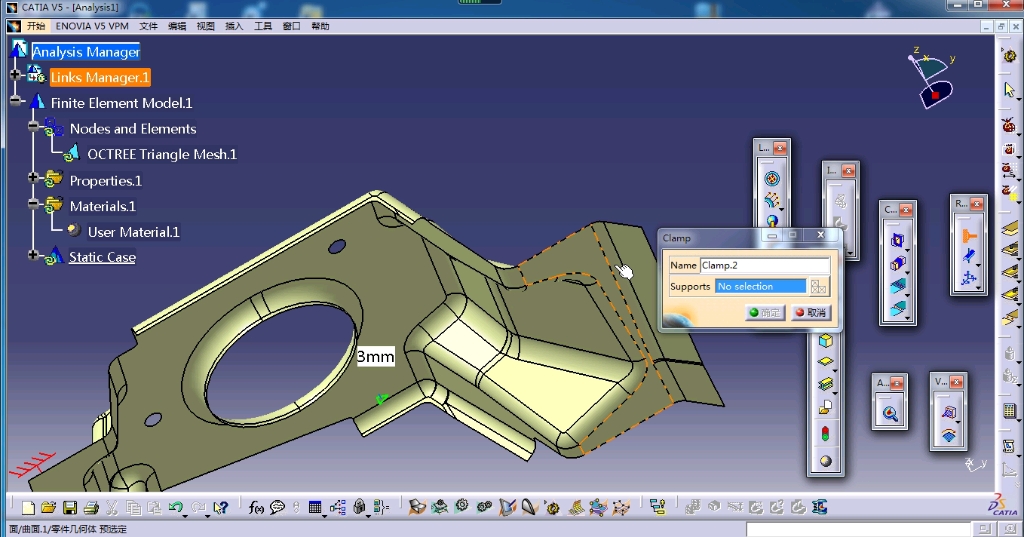The height and width of the screenshot is (537, 1024).
Task: Click the New document icon
Action: pyautogui.click(x=28, y=508)
